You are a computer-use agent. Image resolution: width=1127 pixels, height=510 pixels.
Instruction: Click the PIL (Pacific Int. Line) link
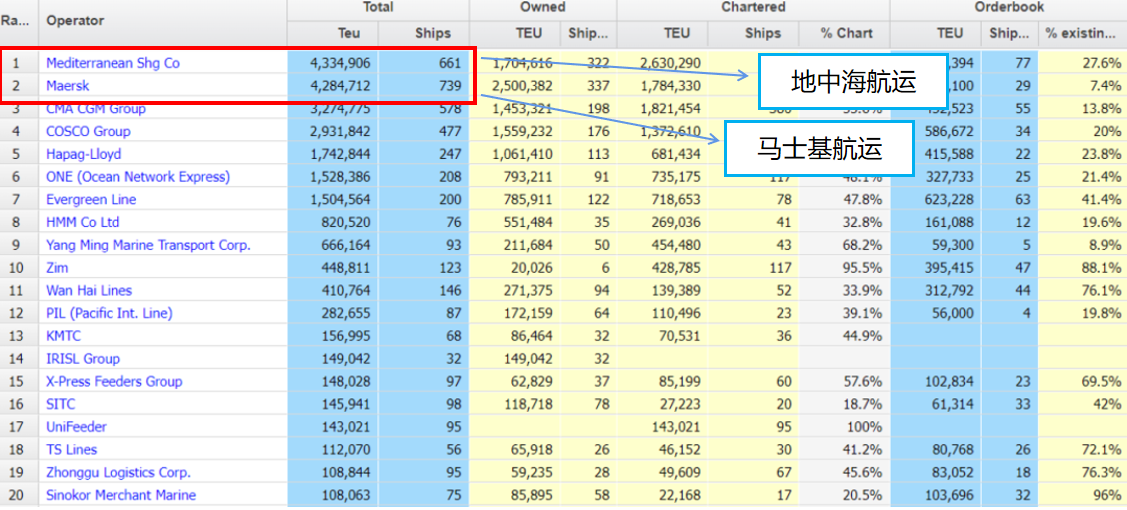[x=109, y=313]
